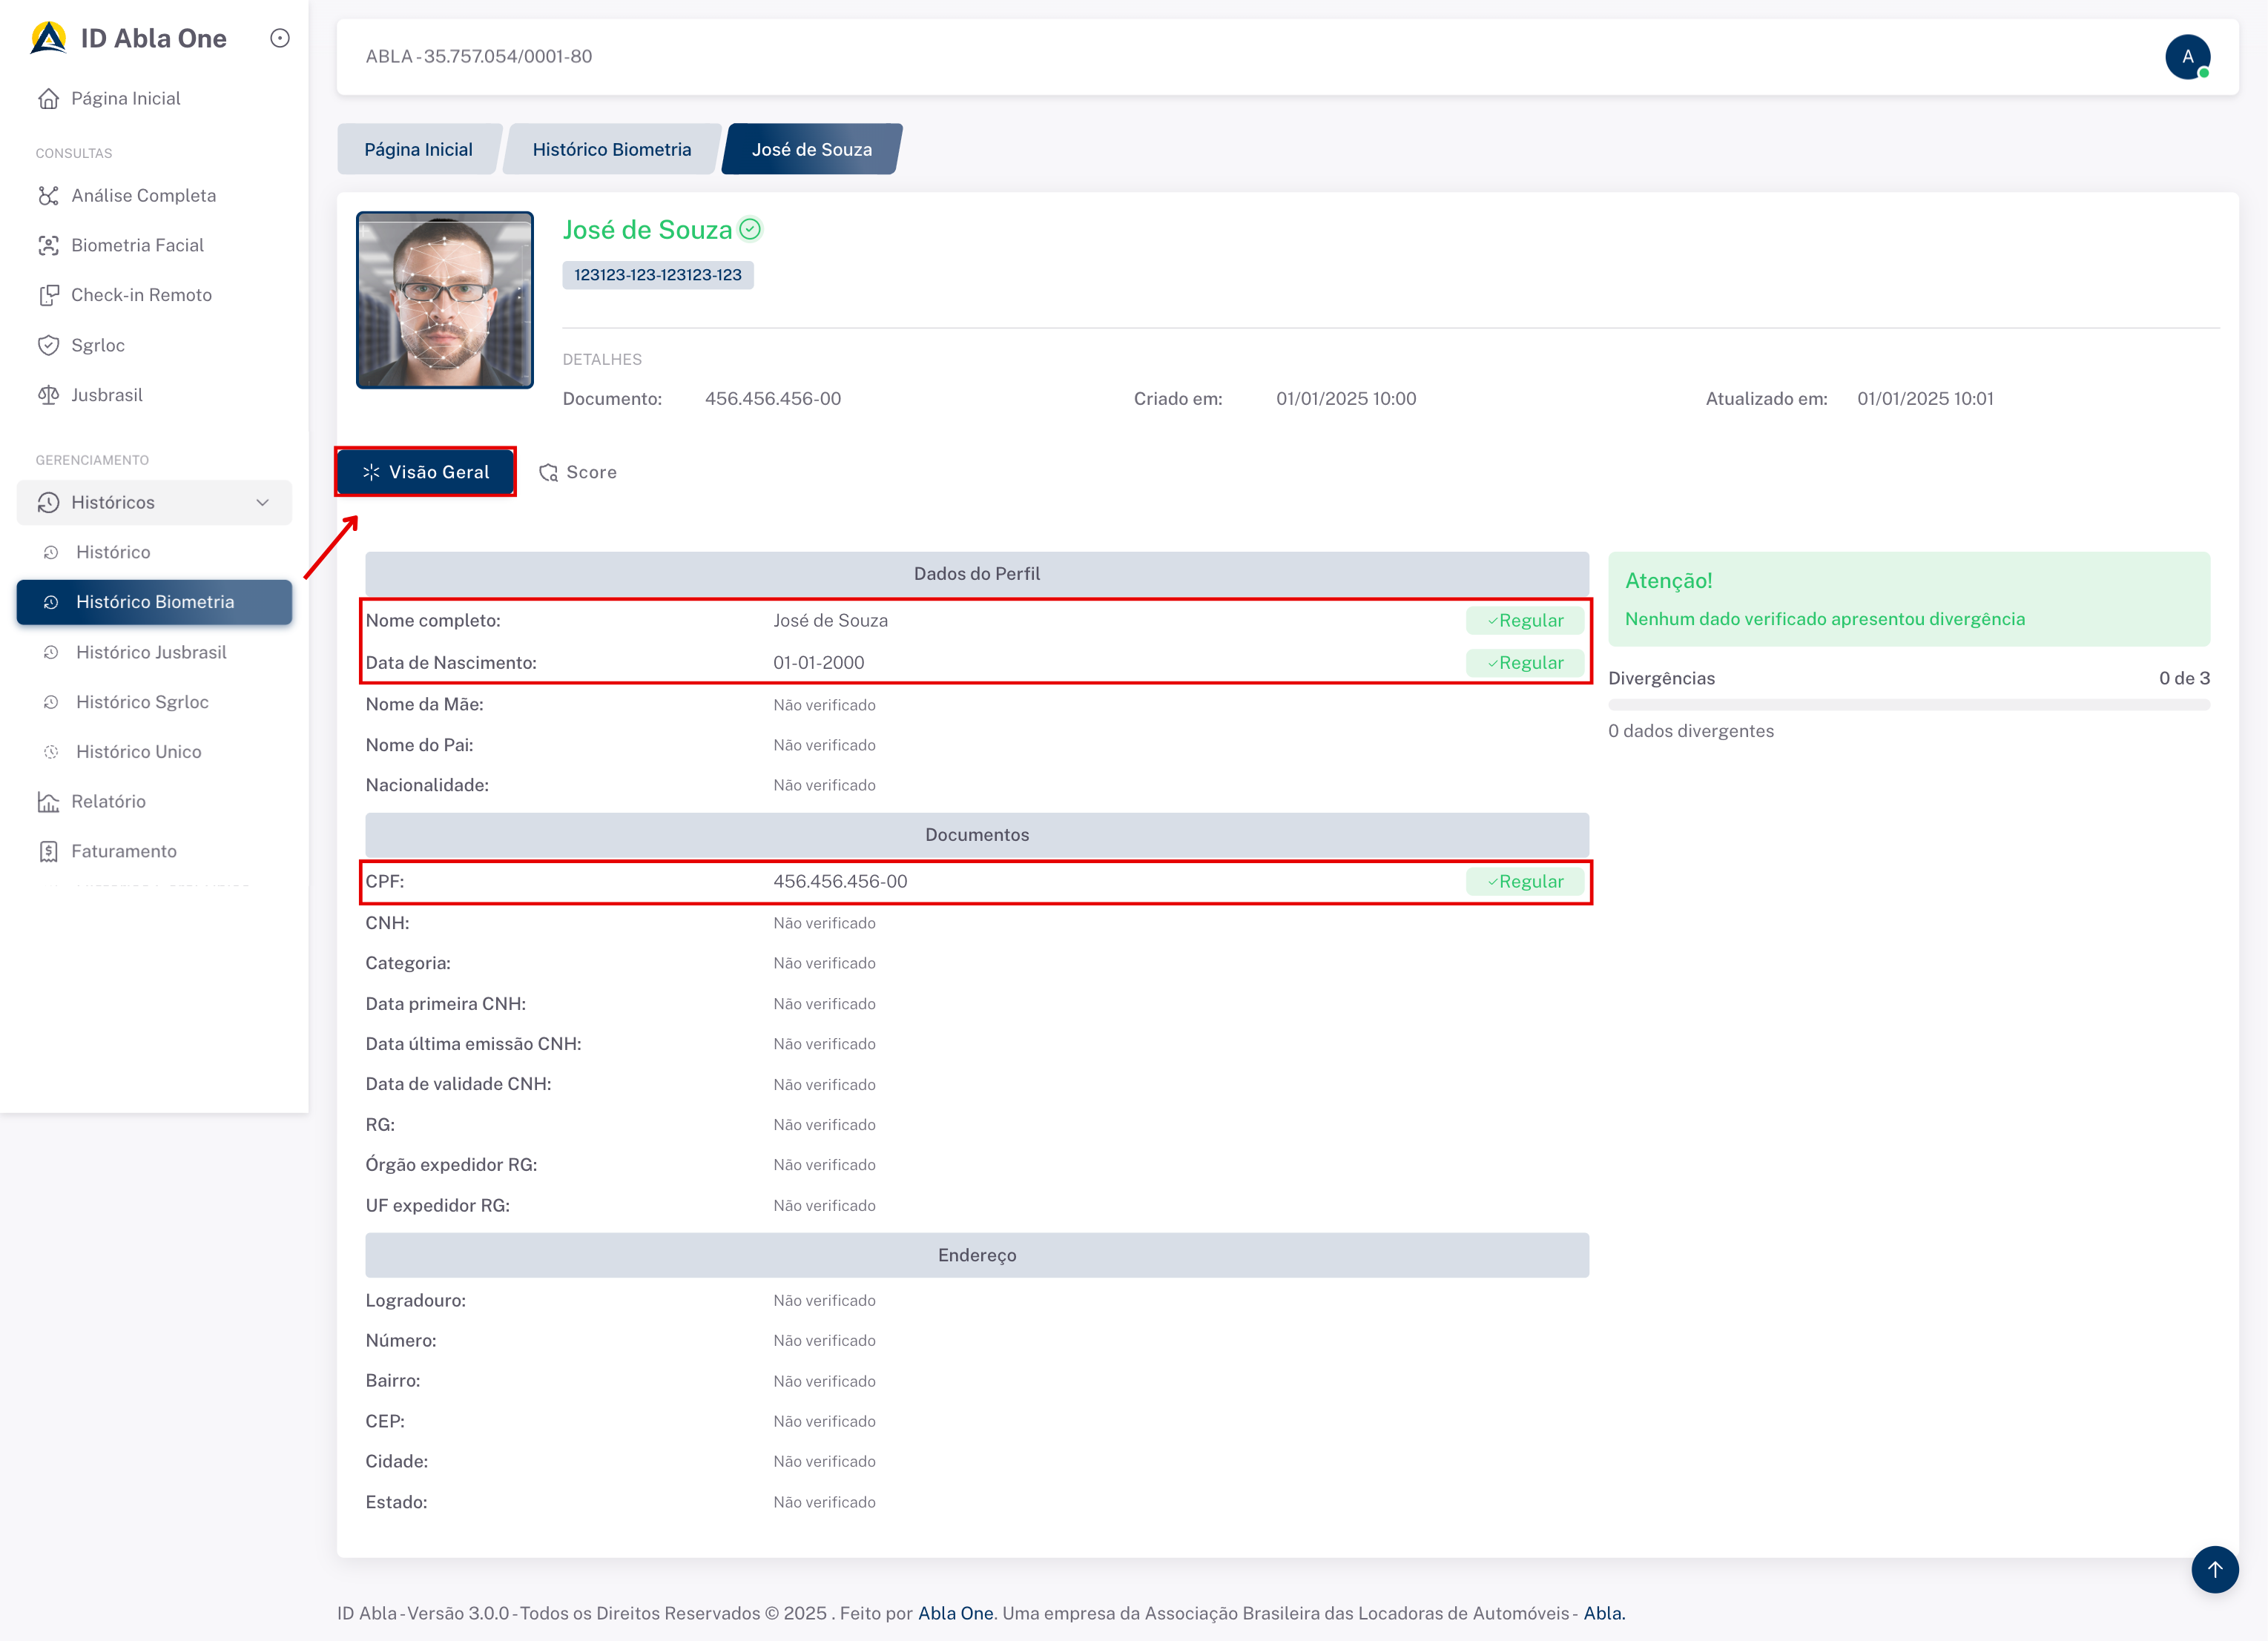
Task: Click José de Souza's profile photo
Action: tap(445, 300)
